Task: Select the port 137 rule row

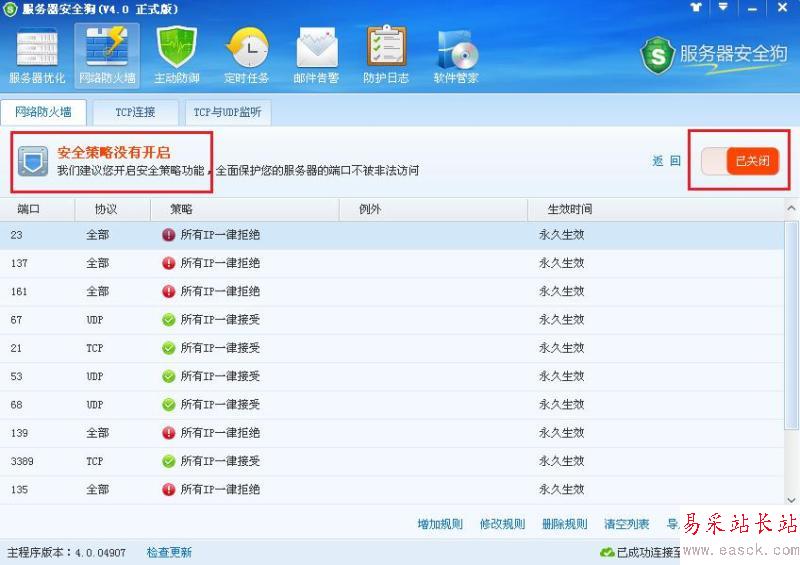Action: [x=392, y=263]
